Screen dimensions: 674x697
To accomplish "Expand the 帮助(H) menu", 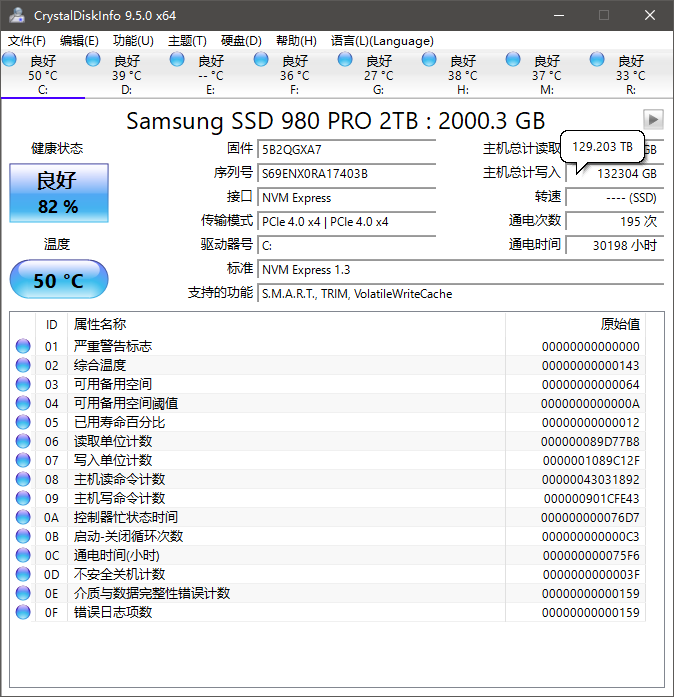I will coord(296,41).
